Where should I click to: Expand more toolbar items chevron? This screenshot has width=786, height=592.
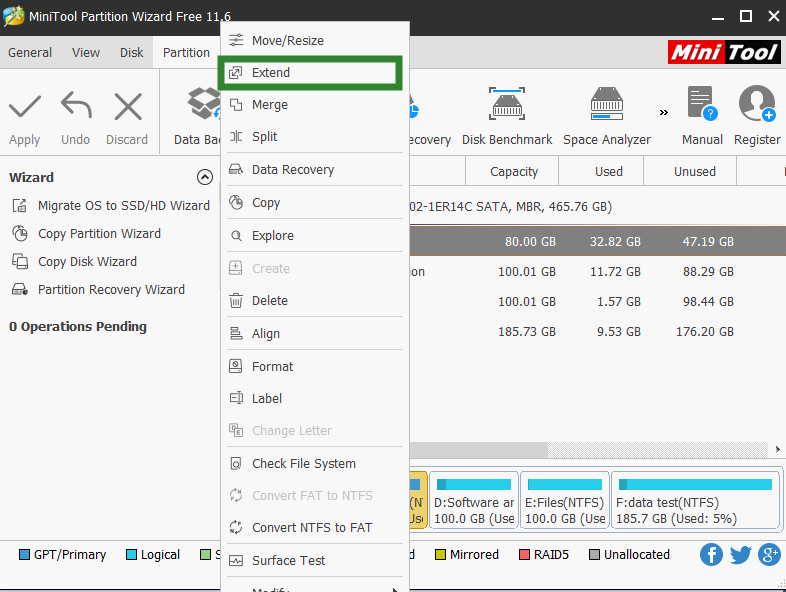point(664,112)
